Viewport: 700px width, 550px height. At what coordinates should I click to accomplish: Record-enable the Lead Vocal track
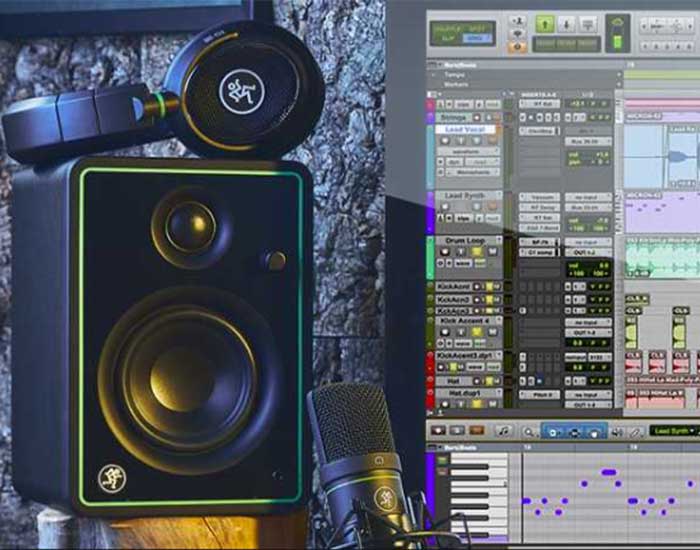445,141
